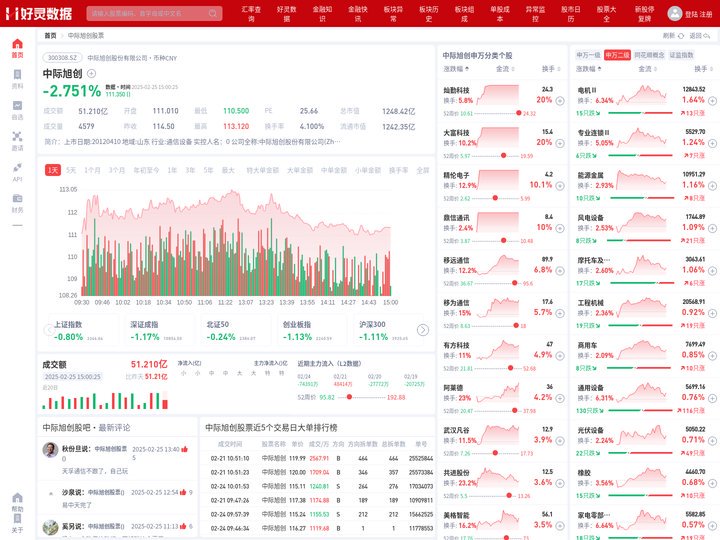Show chart in 全屏 mode
Screen dimensions: 720x540
point(422,170)
